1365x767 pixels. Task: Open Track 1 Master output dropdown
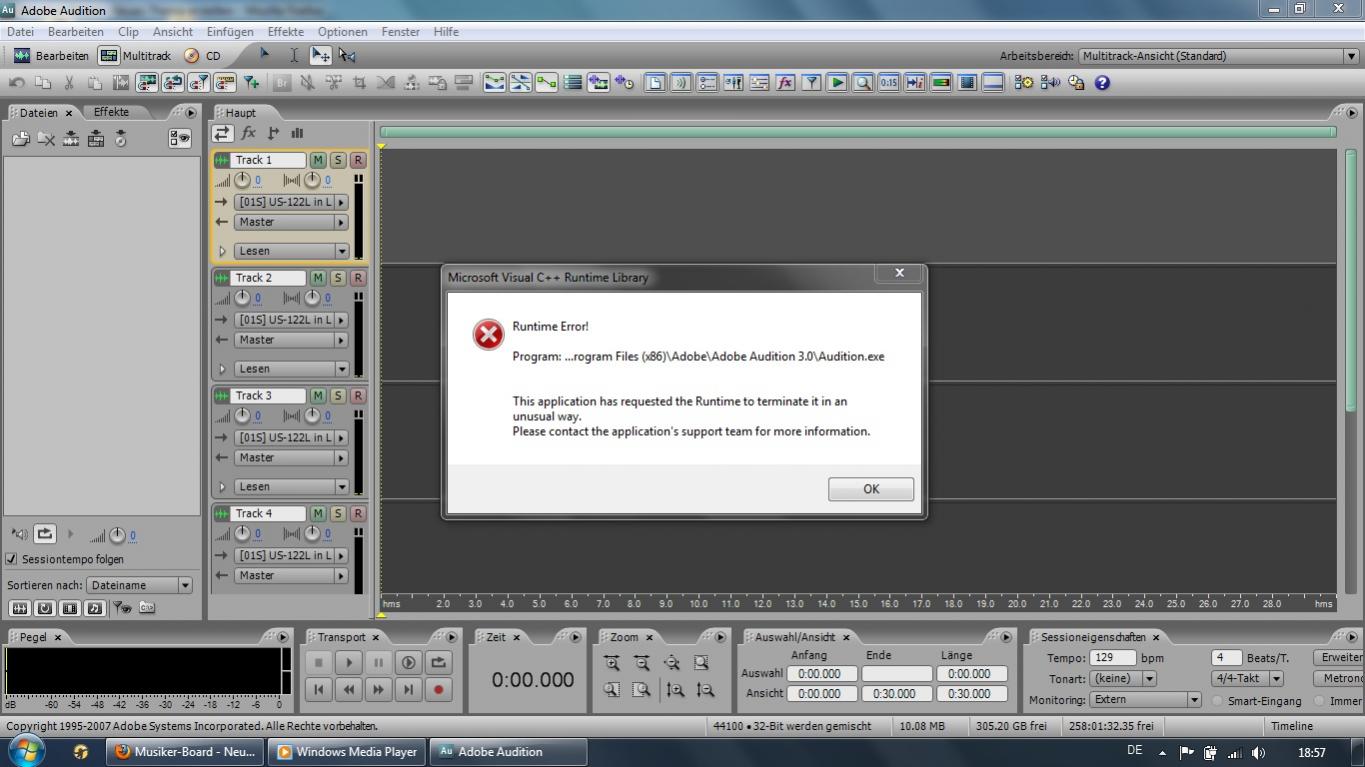pos(291,222)
